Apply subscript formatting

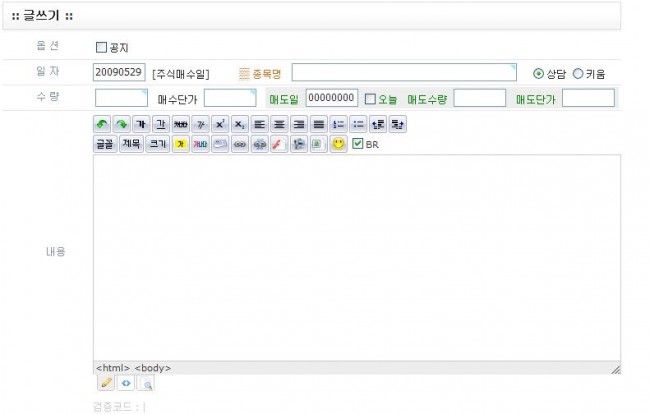pos(240,124)
